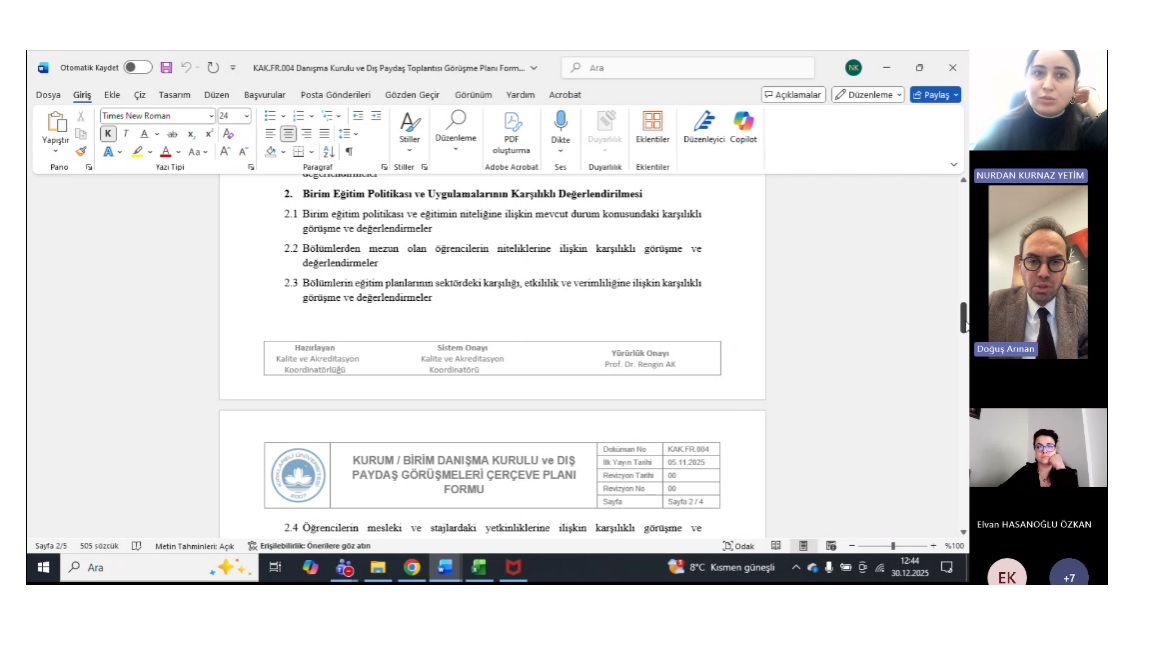Show paragraph marks with the pilcrow icon
1152x648 pixels.
[x=349, y=152]
